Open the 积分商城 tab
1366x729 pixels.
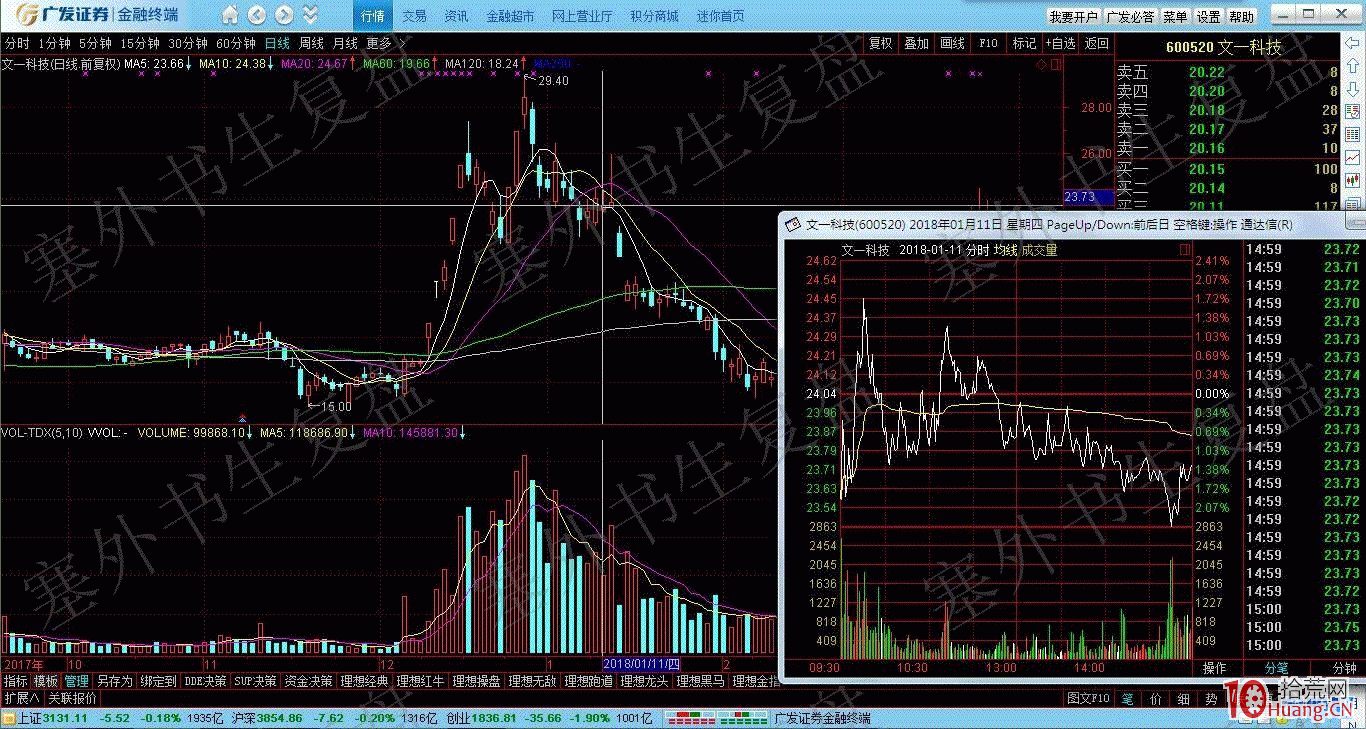coord(654,16)
